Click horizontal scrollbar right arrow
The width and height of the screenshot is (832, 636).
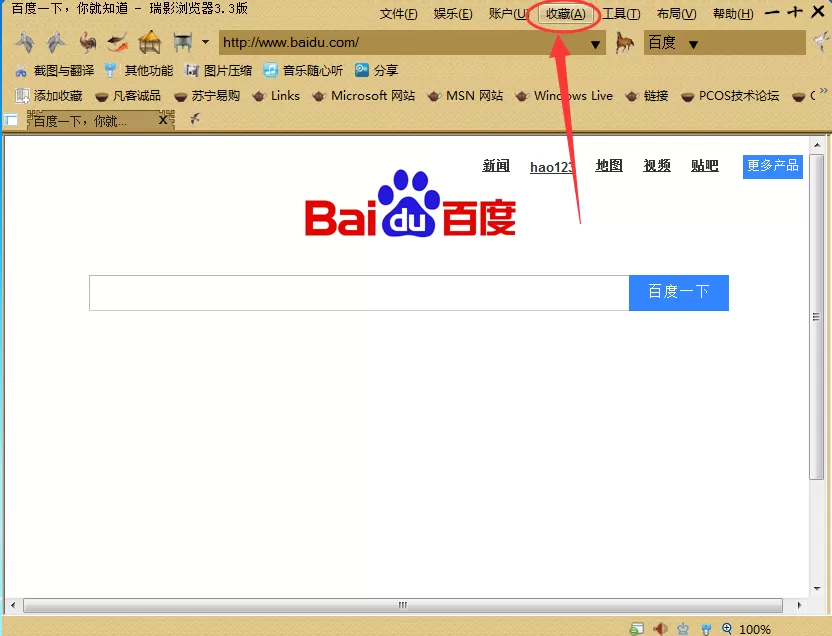click(799, 605)
